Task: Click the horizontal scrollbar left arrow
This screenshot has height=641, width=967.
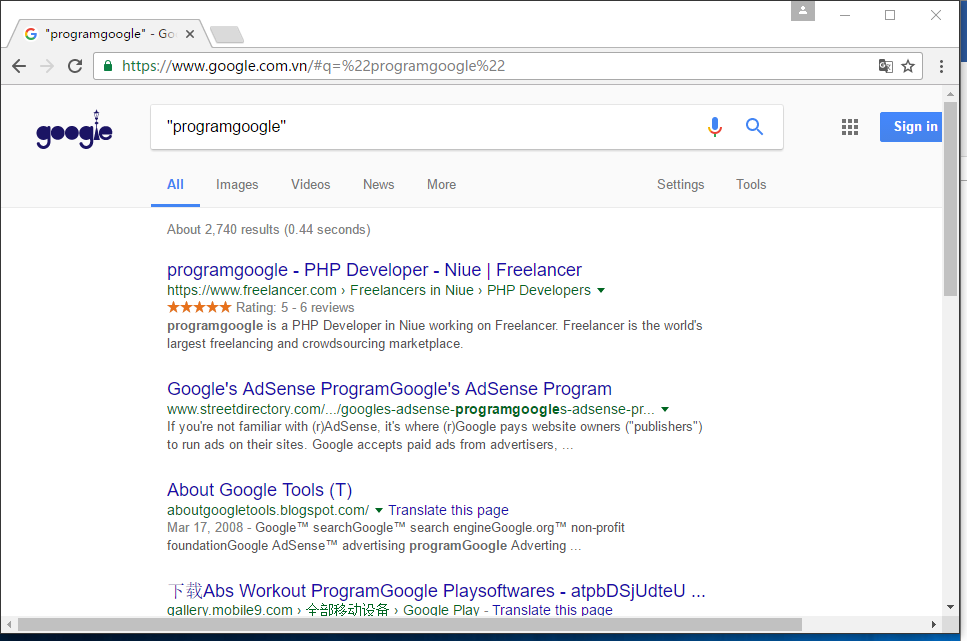Action: pos(9,624)
